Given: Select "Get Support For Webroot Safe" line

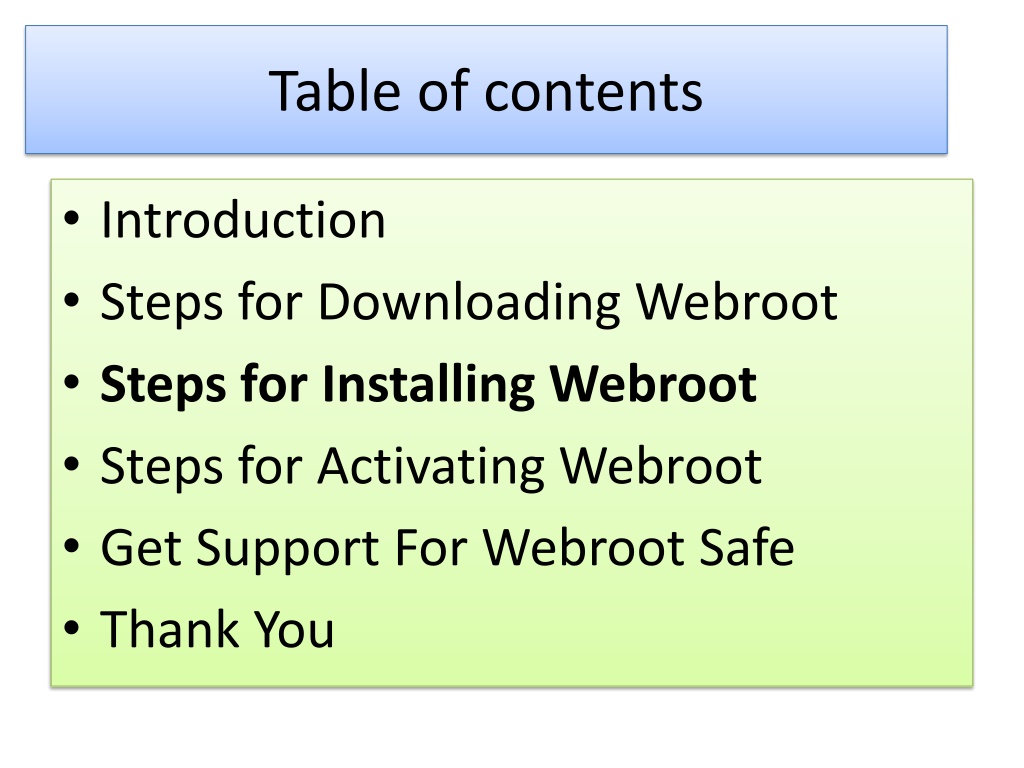Looking at the screenshot, I should tap(447, 549).
